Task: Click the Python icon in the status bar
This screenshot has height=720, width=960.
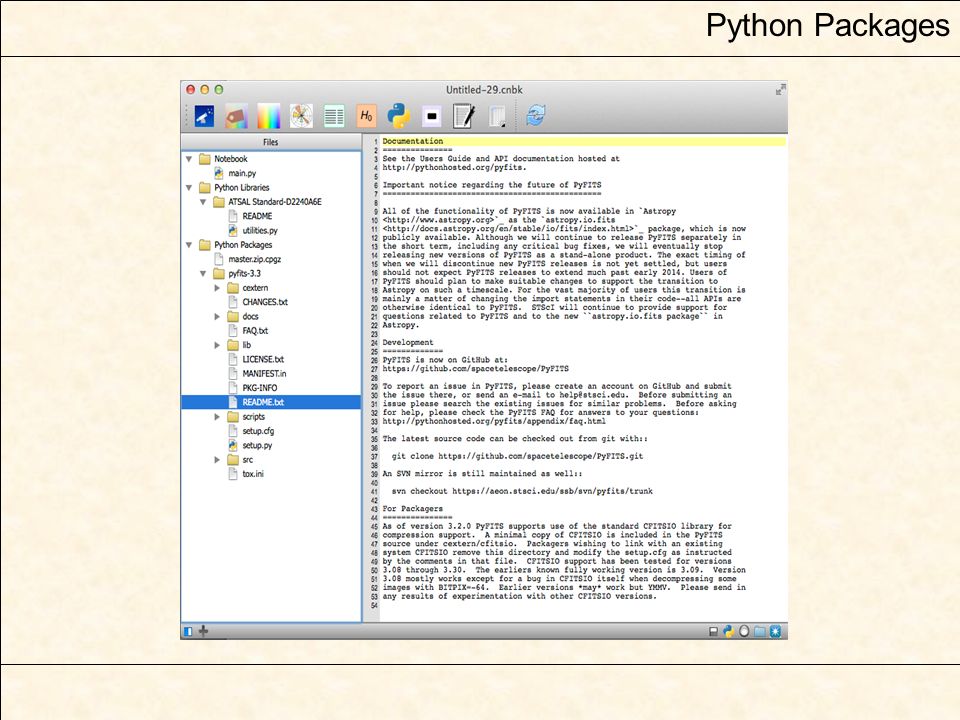Action: tap(729, 631)
